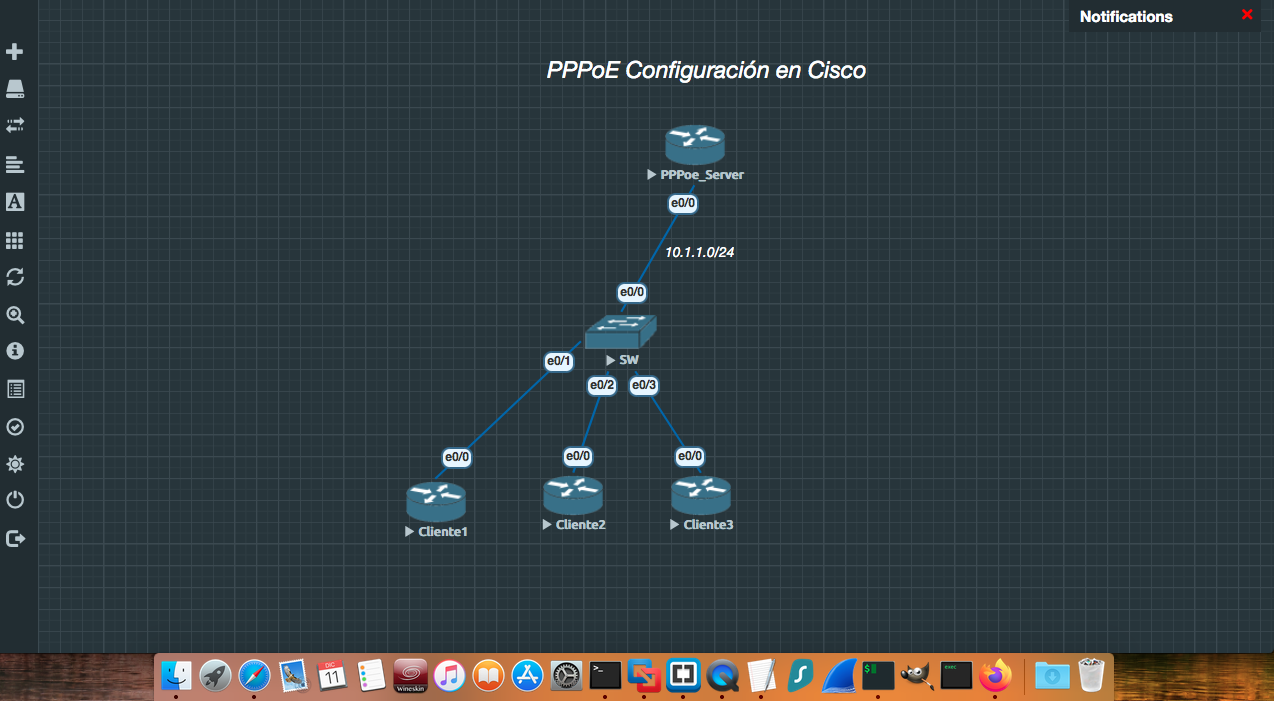Open the settings gear
This screenshot has height=701, width=1274.
click(14, 463)
